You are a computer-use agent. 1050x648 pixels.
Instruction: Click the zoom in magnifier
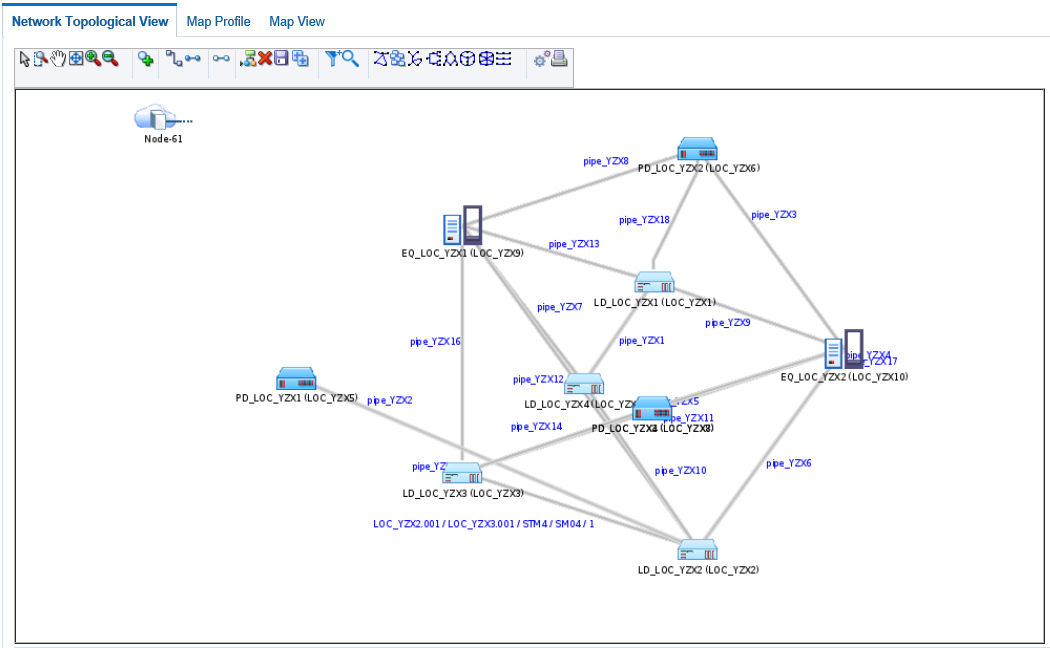(x=92, y=59)
